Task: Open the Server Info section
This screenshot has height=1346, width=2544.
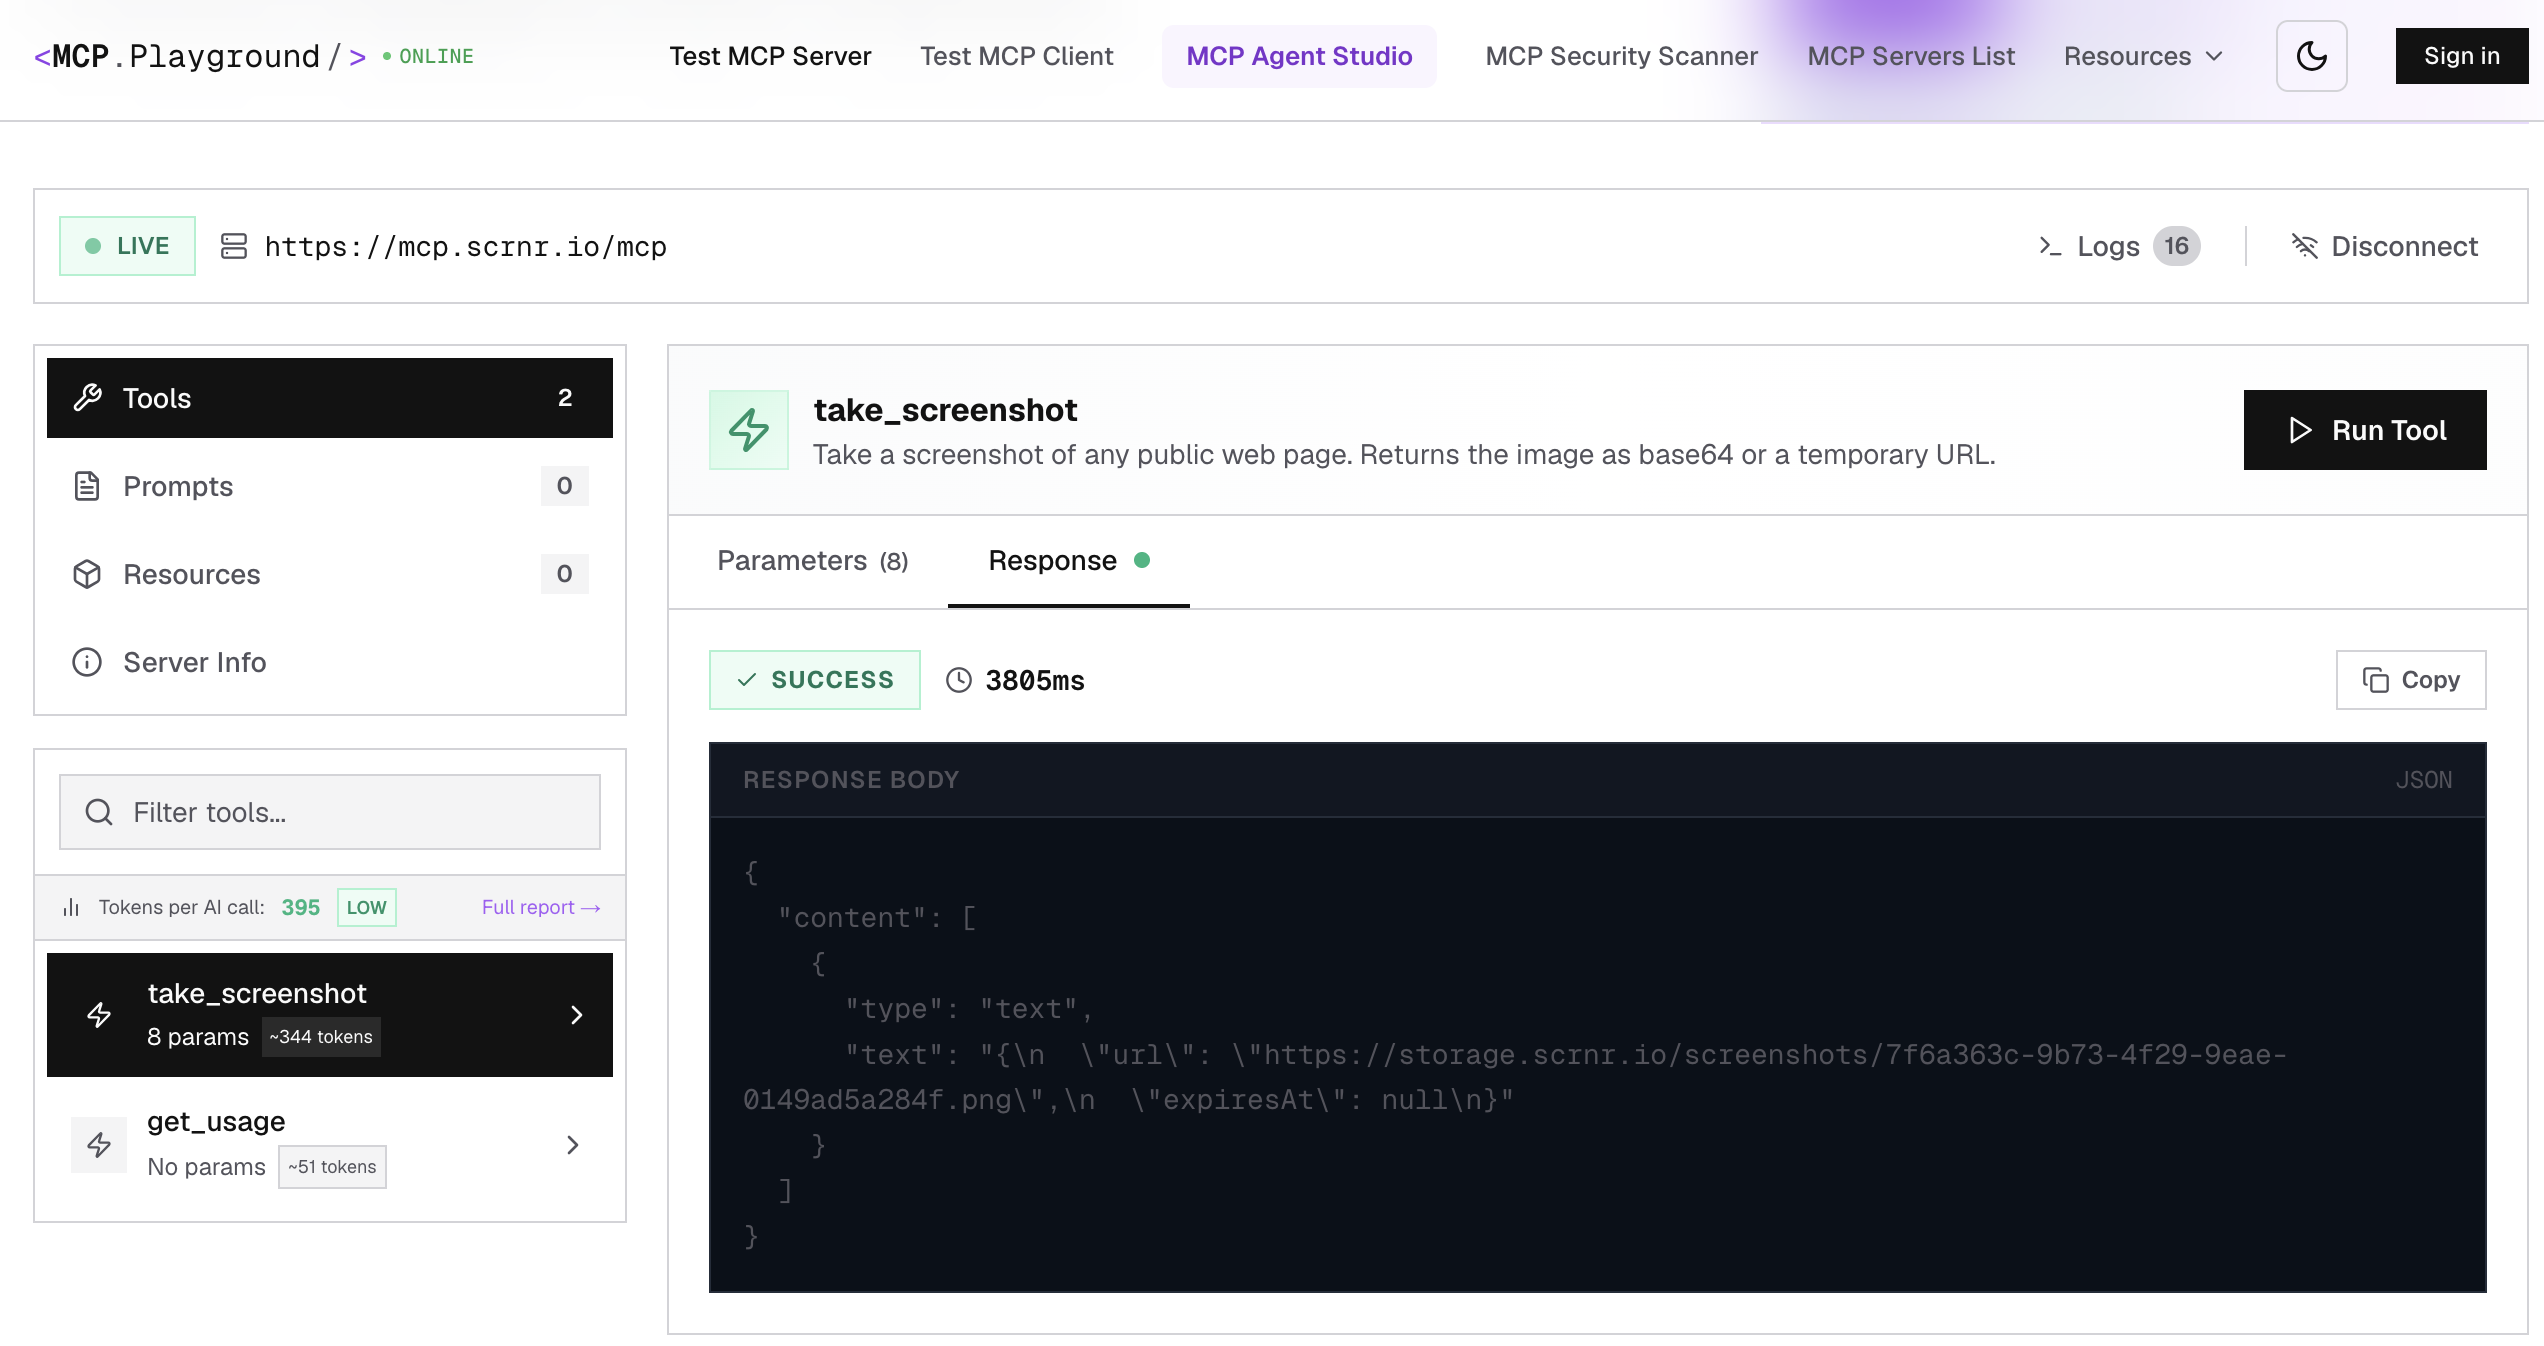Action: click(330, 662)
